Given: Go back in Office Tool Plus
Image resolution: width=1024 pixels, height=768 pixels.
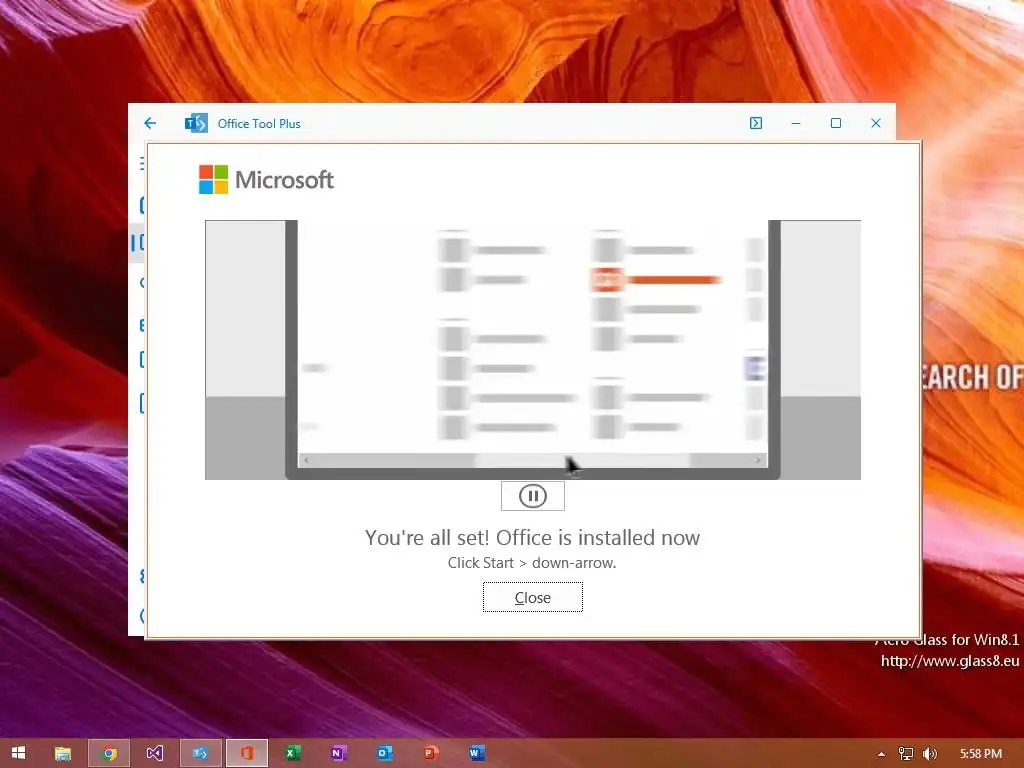Looking at the screenshot, I should click(x=150, y=123).
